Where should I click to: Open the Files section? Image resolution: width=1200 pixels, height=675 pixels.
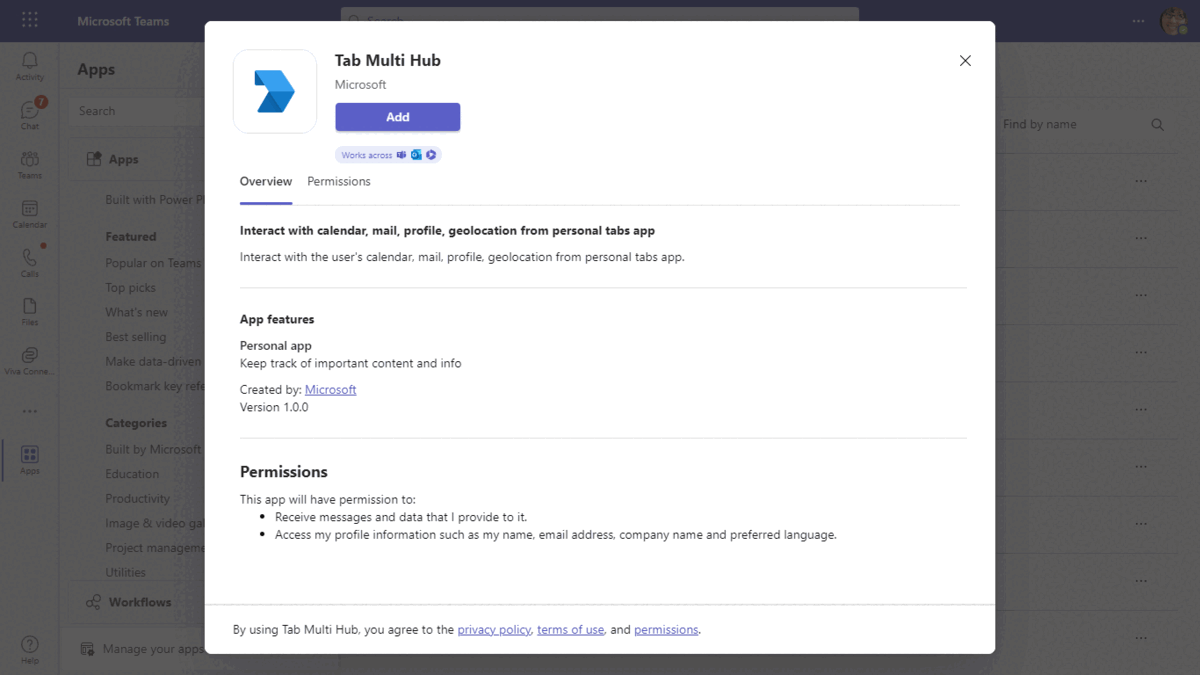click(x=29, y=313)
